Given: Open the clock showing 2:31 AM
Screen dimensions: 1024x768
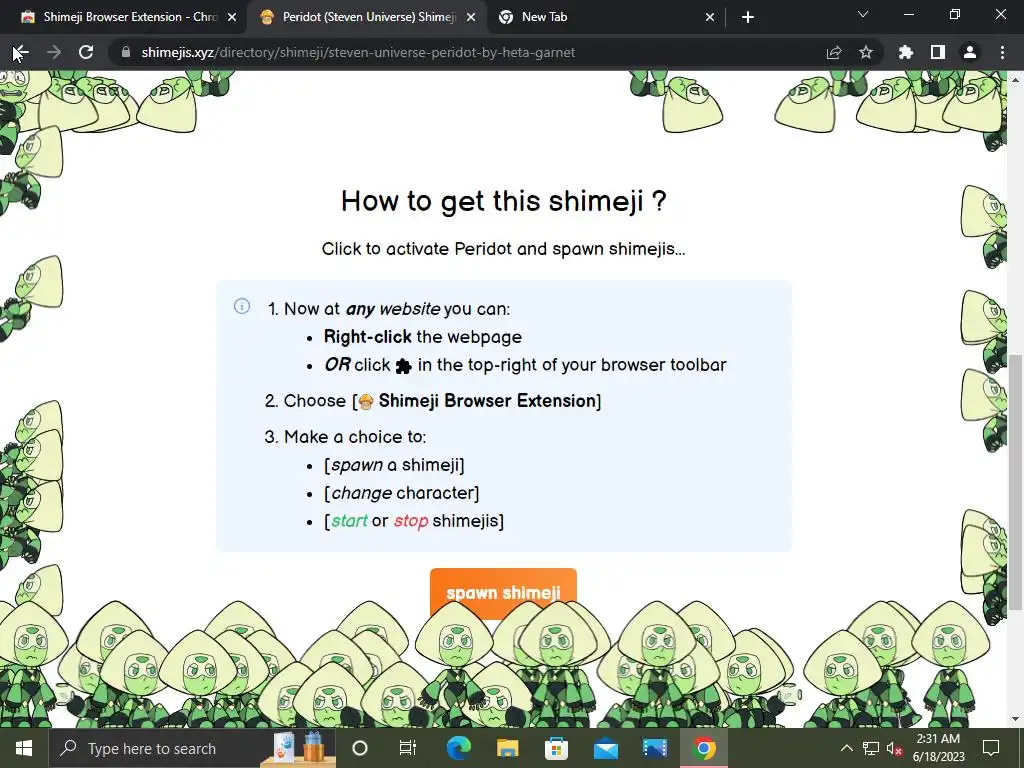Looking at the screenshot, I should coord(938,748).
